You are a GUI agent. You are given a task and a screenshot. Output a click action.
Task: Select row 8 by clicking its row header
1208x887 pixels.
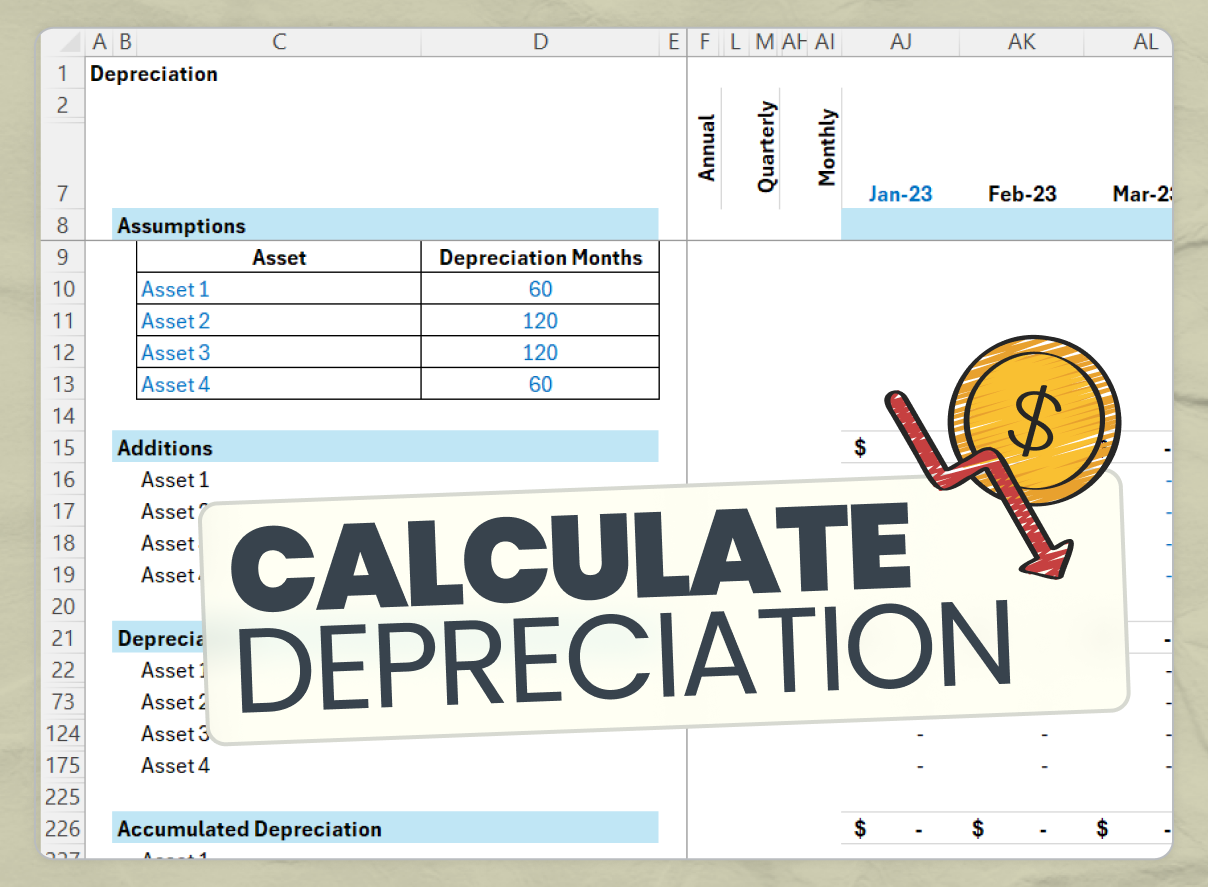(x=63, y=225)
